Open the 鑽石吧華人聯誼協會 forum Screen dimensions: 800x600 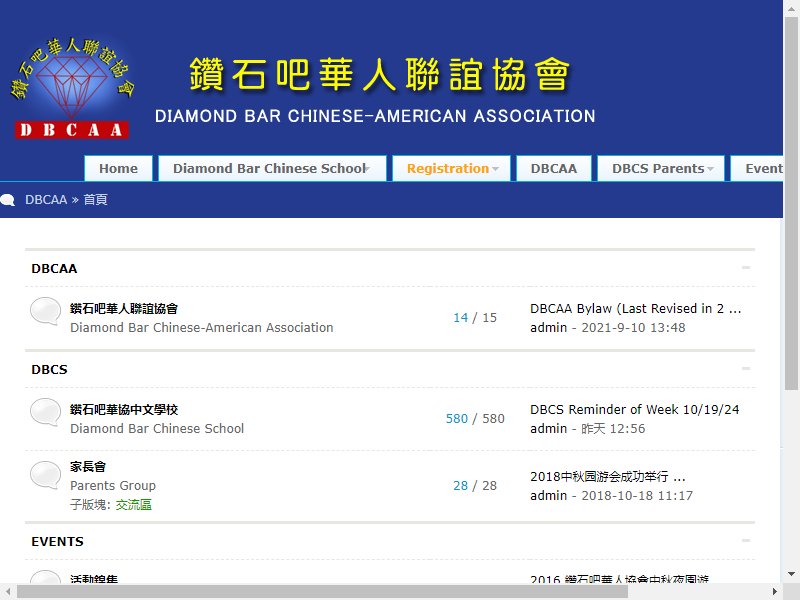124,309
